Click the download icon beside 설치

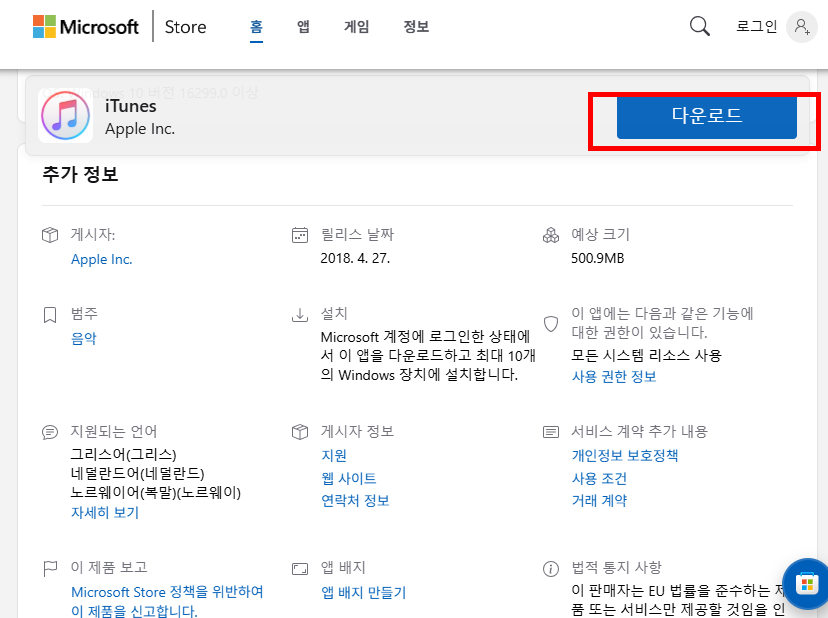point(300,315)
